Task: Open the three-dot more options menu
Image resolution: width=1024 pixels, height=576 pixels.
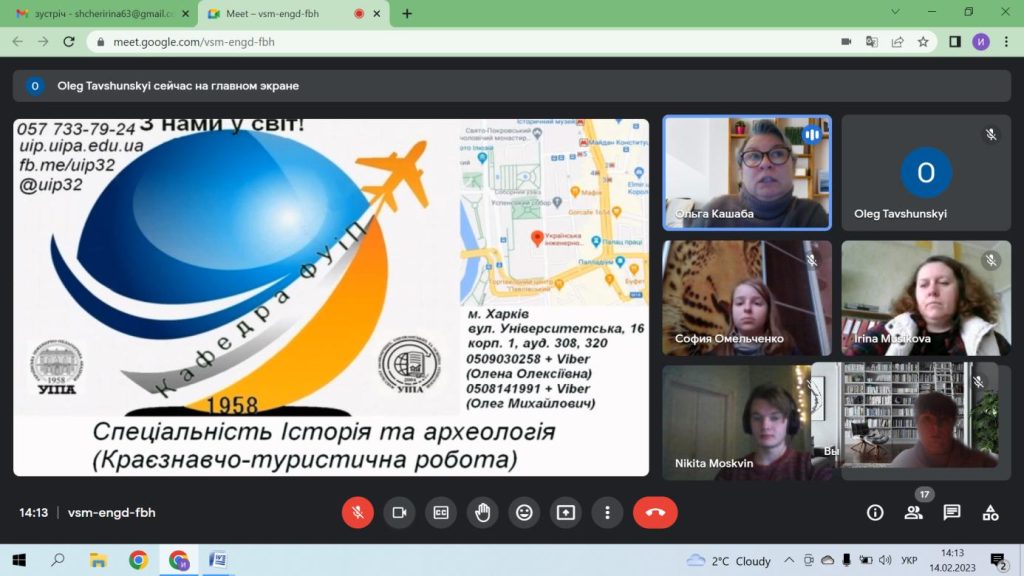Action: pyautogui.click(x=607, y=513)
